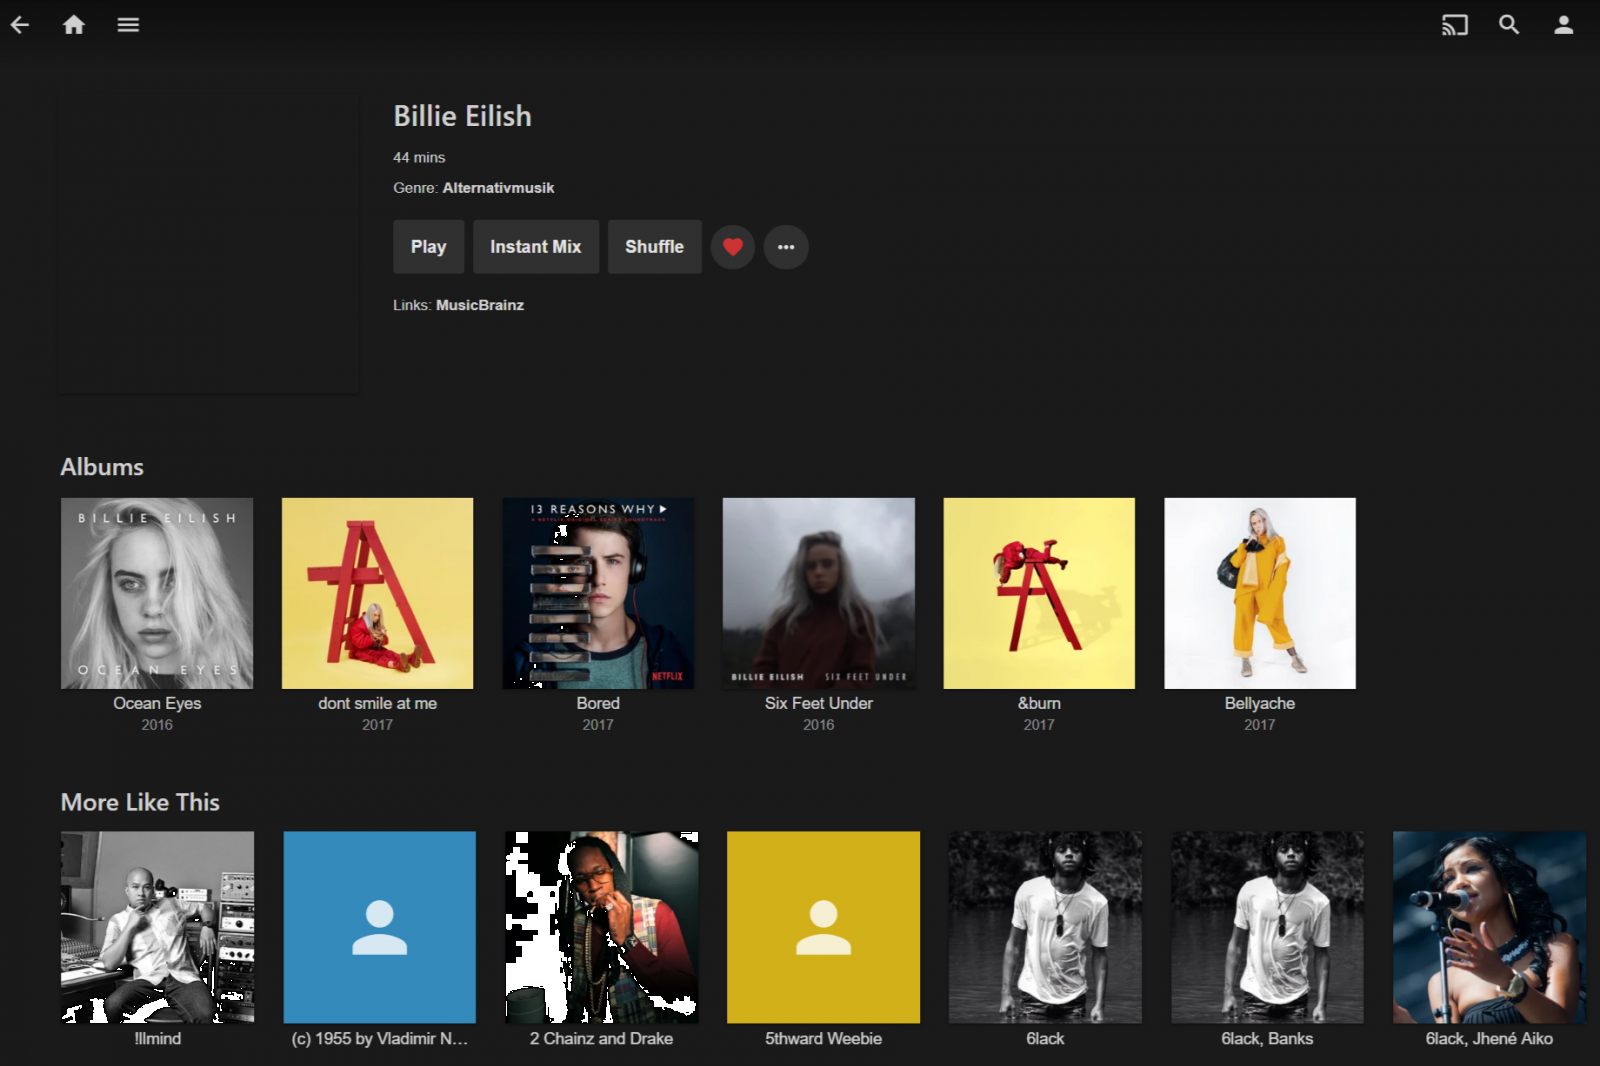Open the Bored album cover
The width and height of the screenshot is (1600, 1066).
pyautogui.click(x=598, y=593)
